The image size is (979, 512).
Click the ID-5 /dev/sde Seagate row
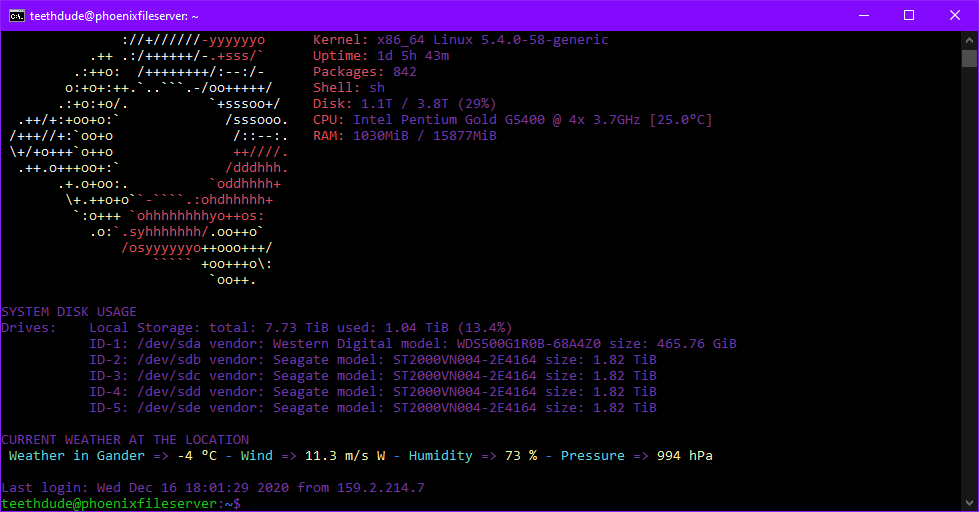pyautogui.click(x=373, y=408)
